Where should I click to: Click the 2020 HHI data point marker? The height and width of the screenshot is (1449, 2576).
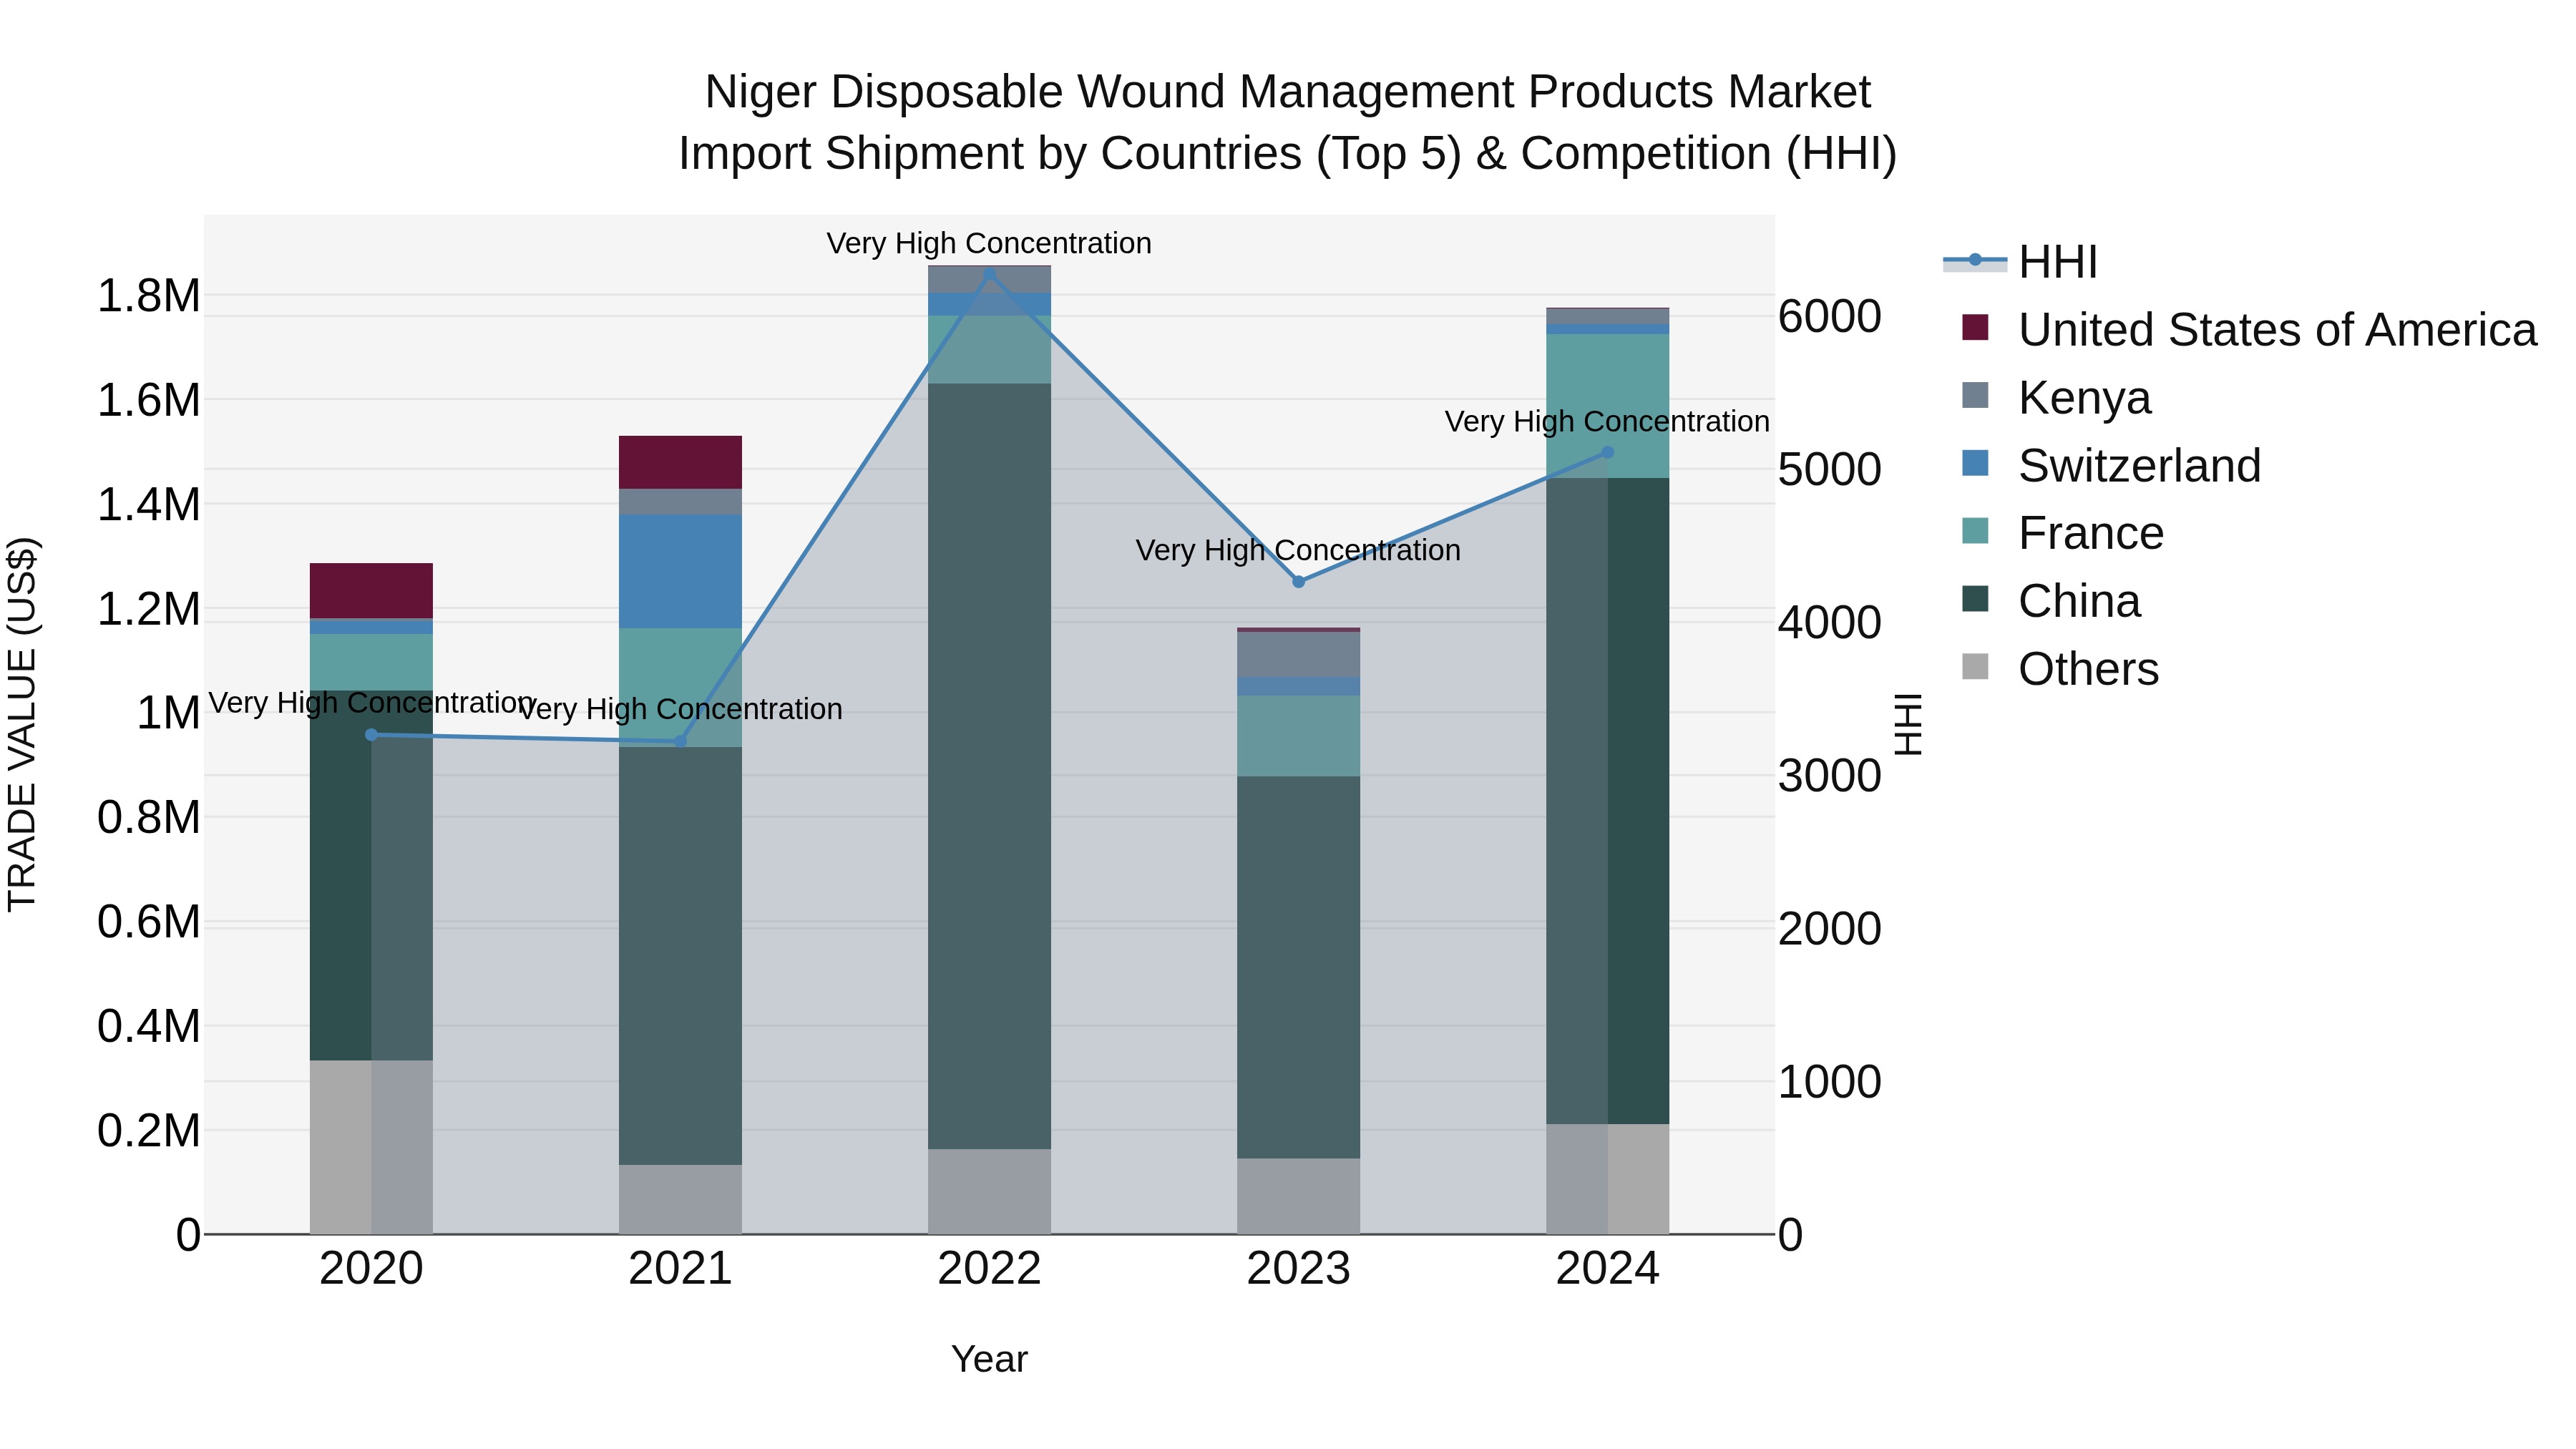point(371,735)
